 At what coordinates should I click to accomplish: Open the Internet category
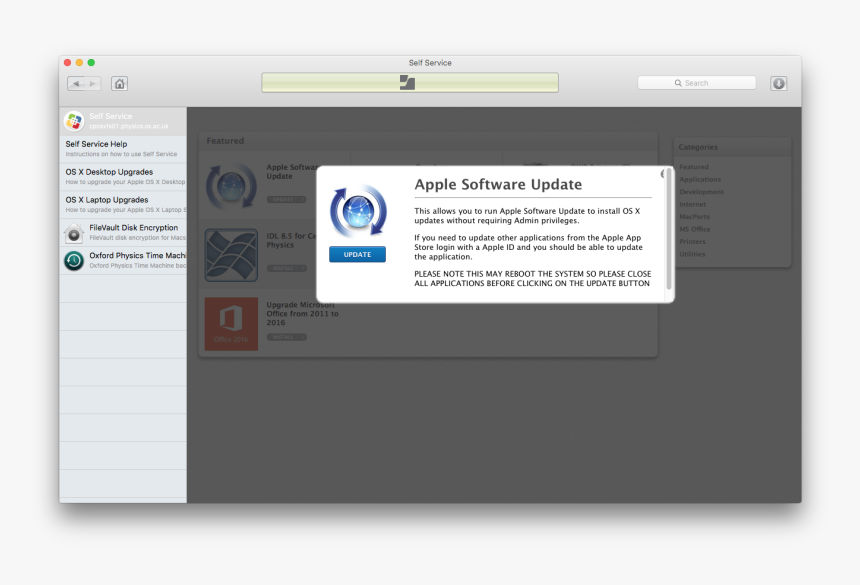(693, 204)
